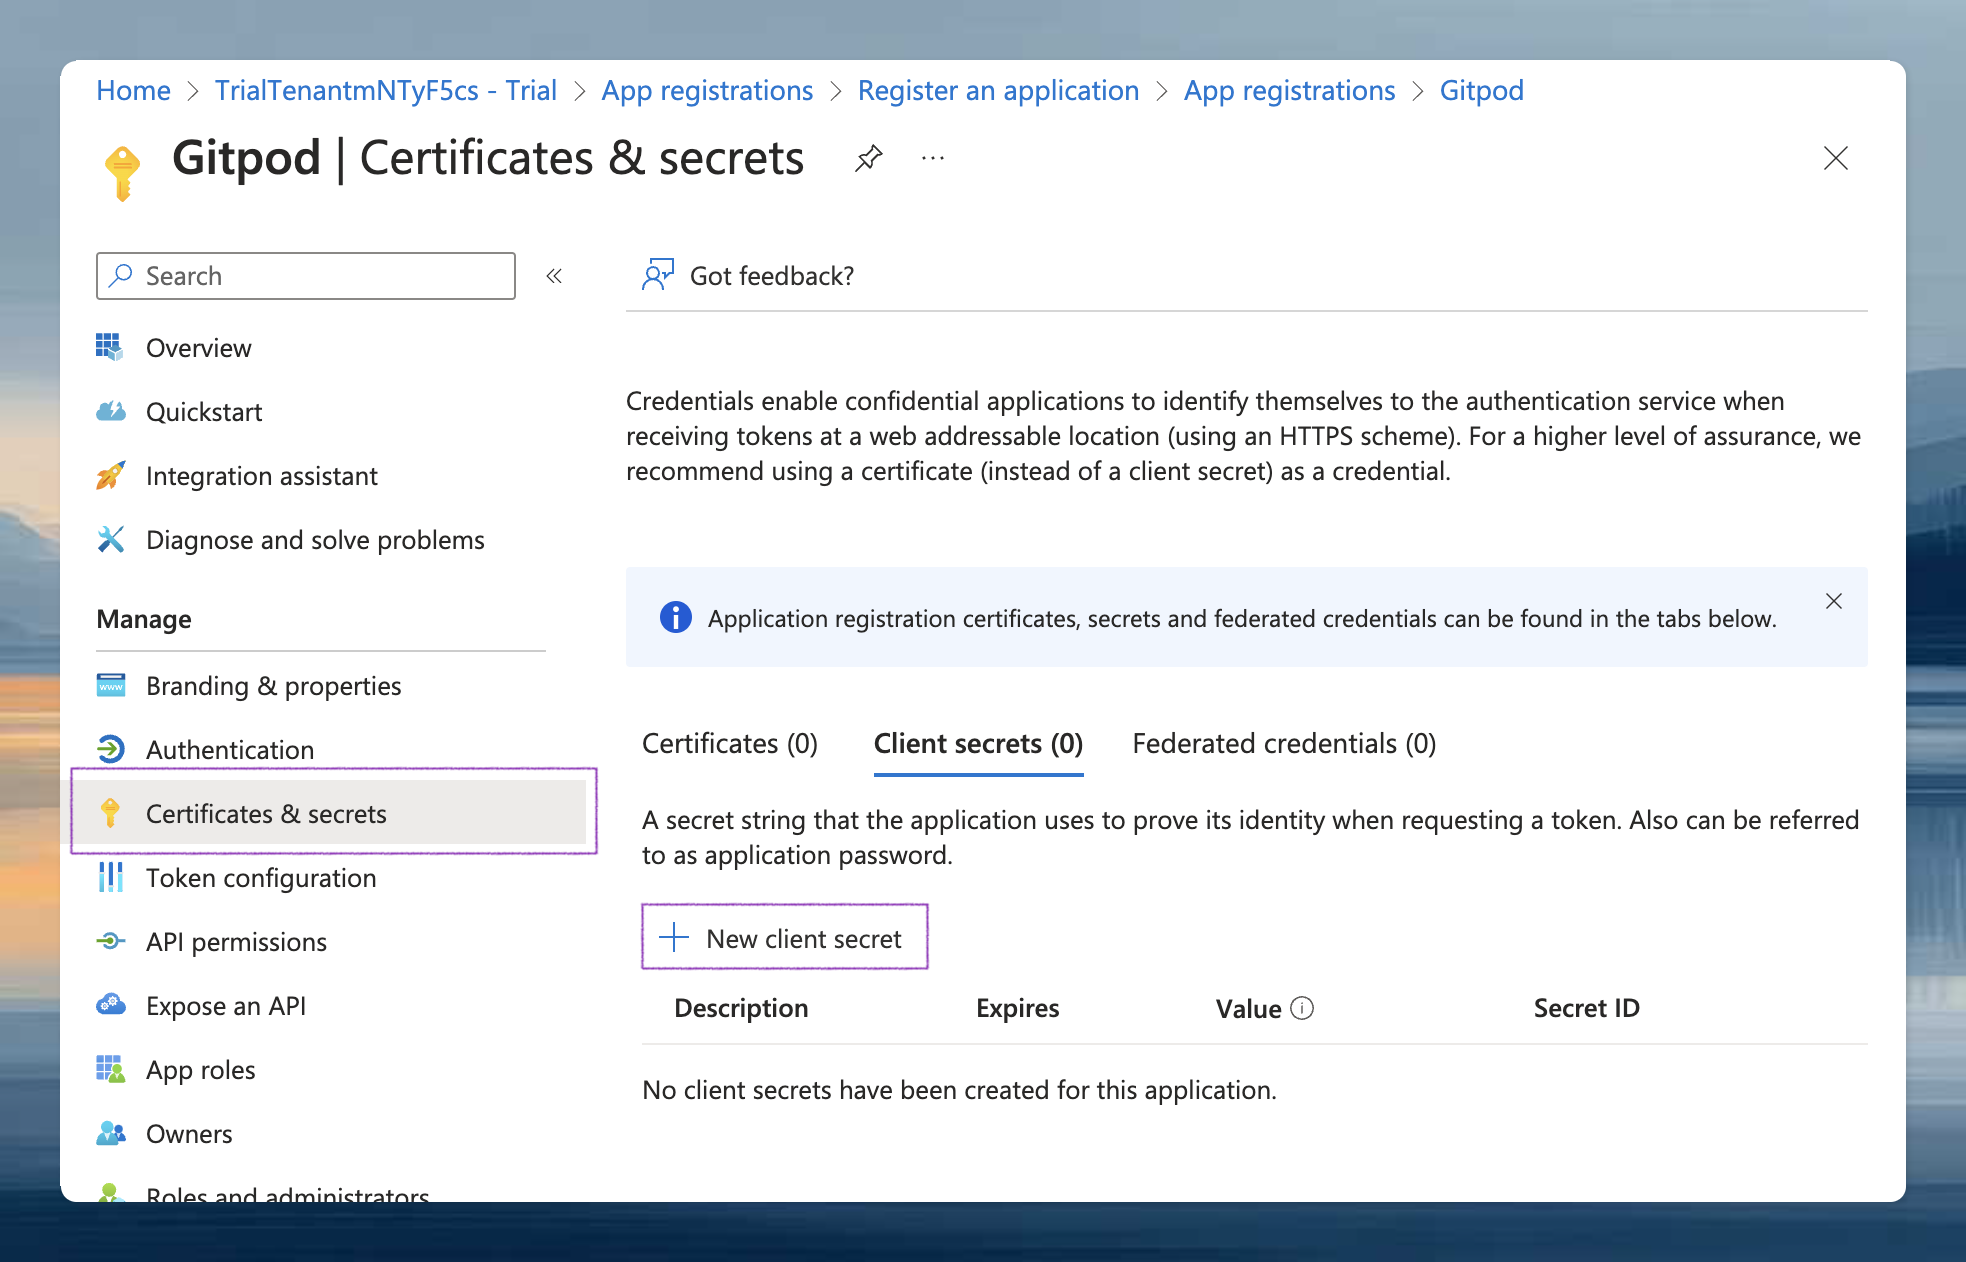The width and height of the screenshot is (1966, 1262).
Task: Open Integration assistant rocket item
Action: [261, 476]
